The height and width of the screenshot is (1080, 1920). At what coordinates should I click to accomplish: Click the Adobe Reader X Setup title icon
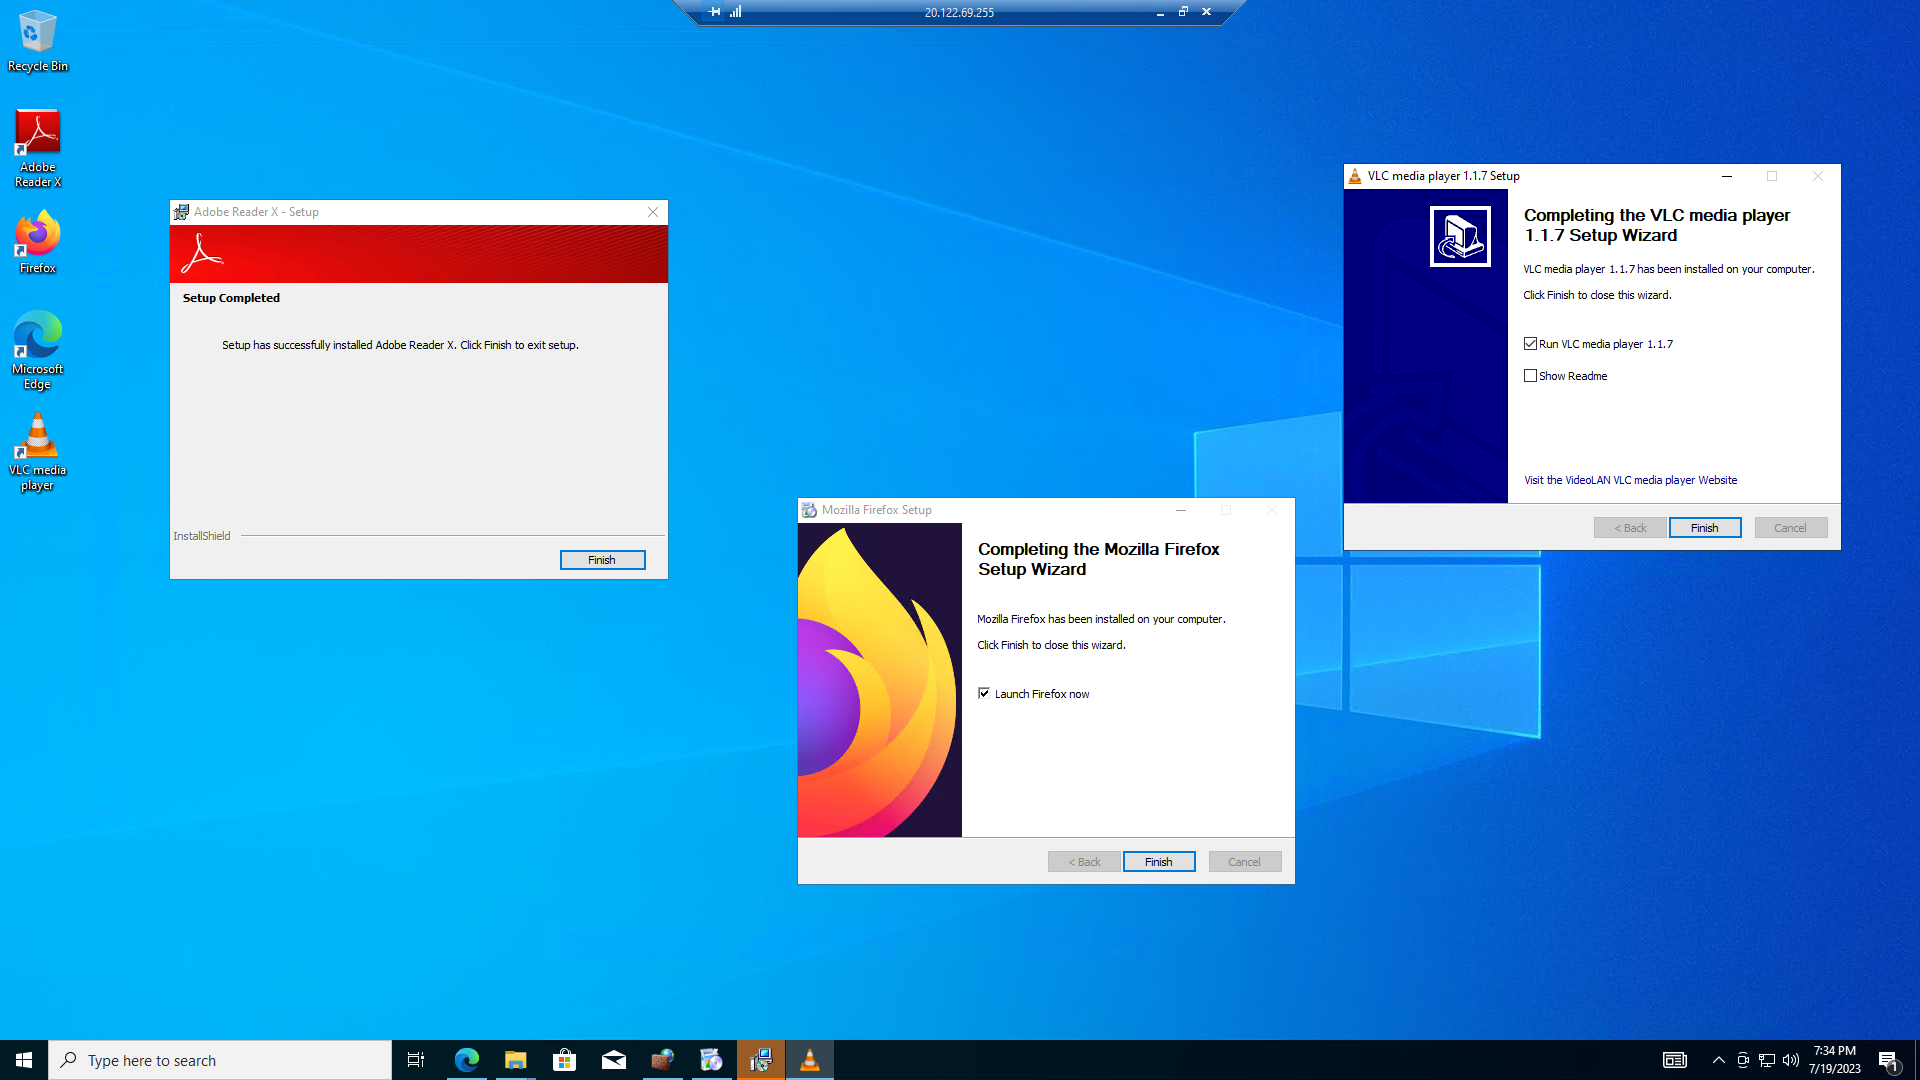tap(181, 212)
